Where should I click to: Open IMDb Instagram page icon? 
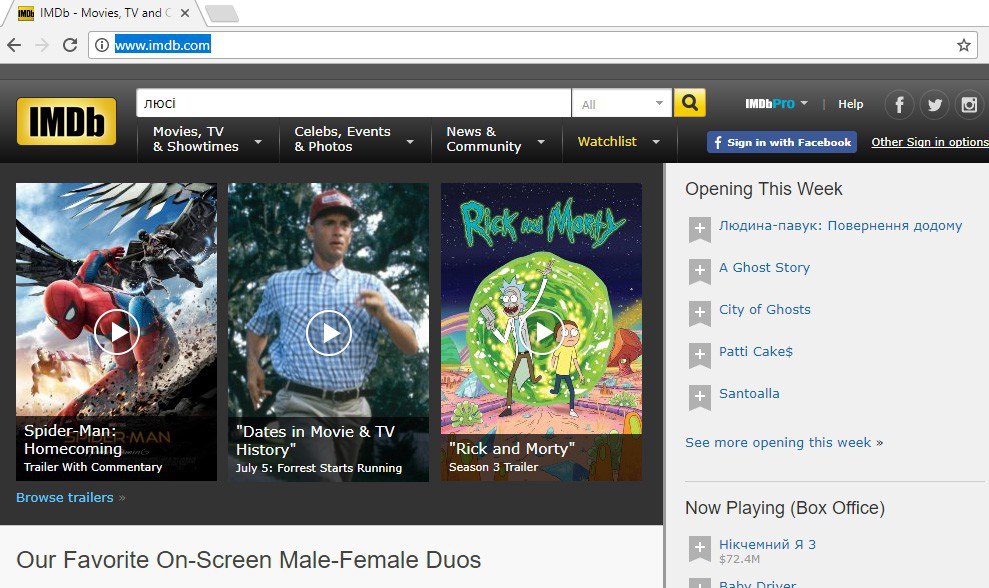969,104
